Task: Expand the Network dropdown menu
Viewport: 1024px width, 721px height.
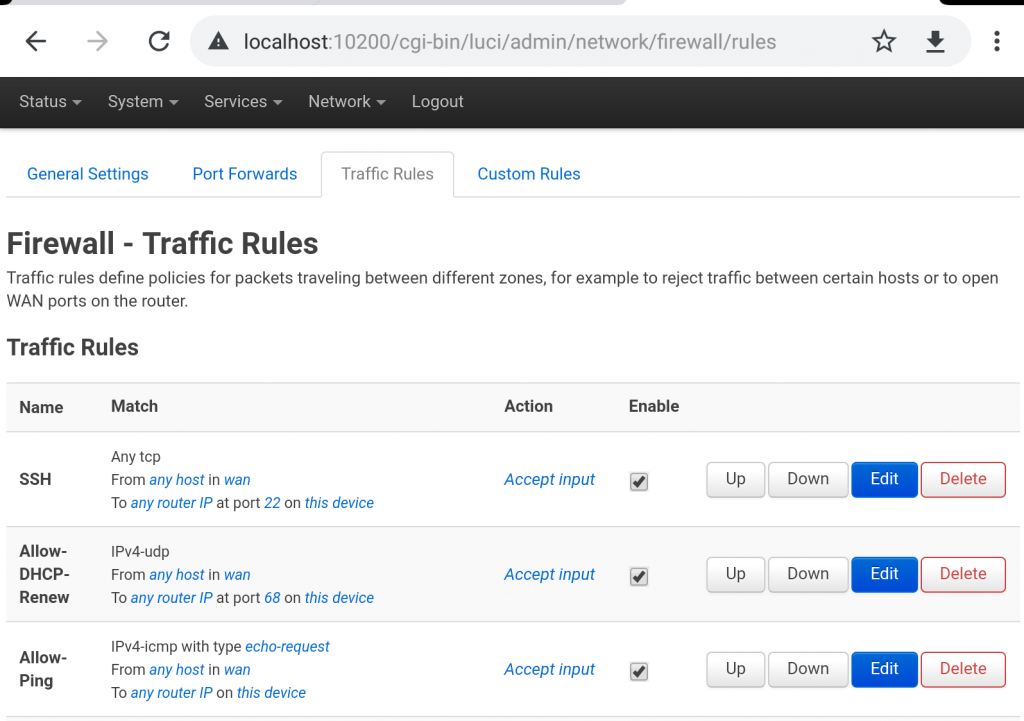Action: (x=346, y=102)
